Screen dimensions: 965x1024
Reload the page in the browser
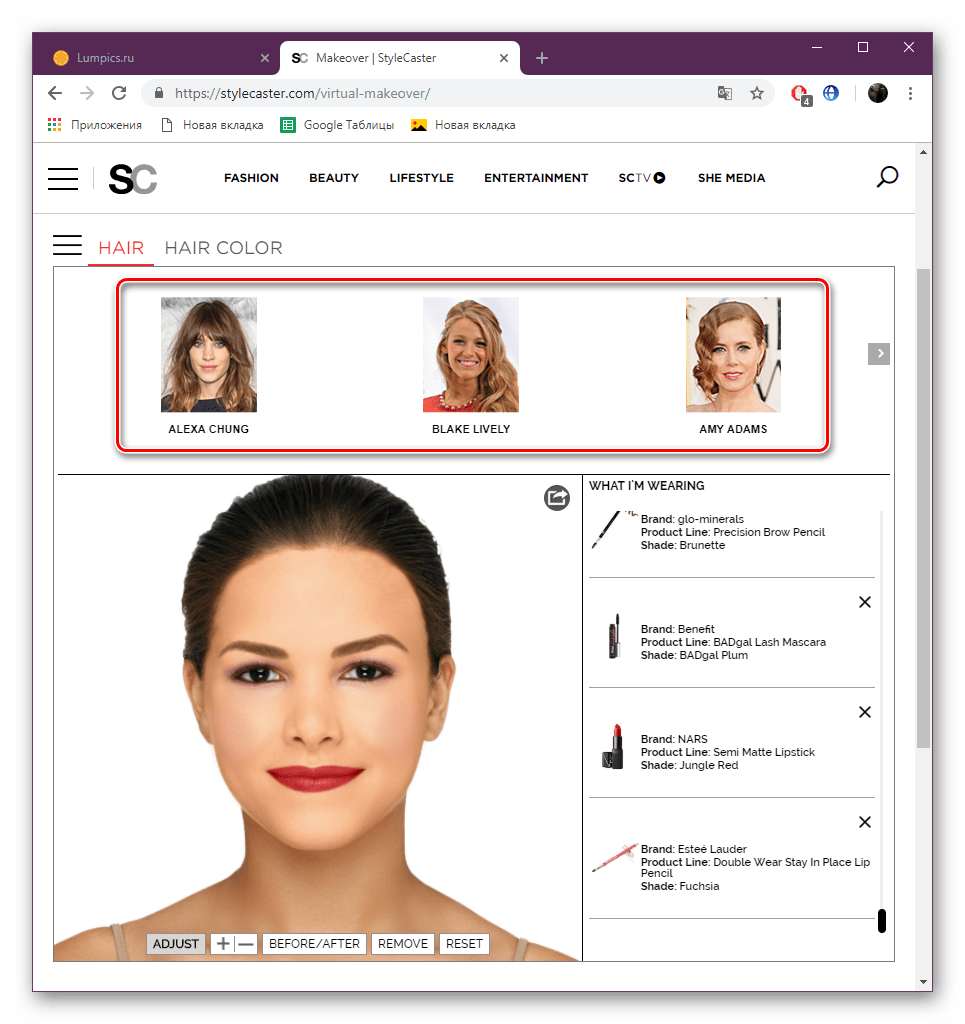click(x=119, y=93)
